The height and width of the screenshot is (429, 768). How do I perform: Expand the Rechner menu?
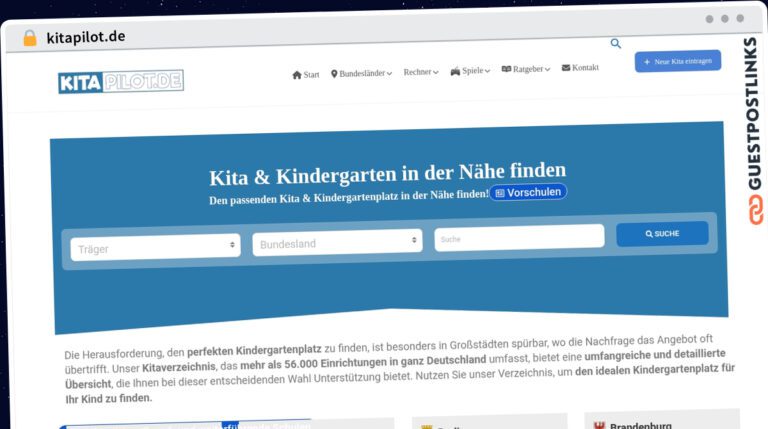click(x=421, y=72)
